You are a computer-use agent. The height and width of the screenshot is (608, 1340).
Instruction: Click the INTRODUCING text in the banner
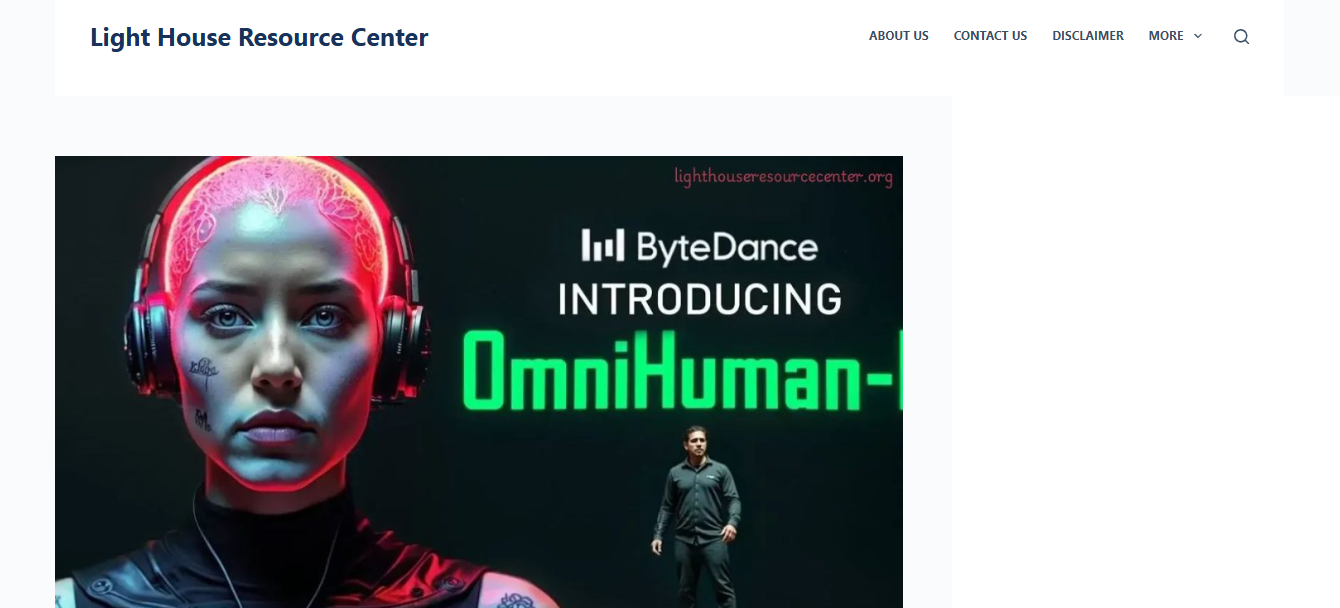click(x=699, y=299)
